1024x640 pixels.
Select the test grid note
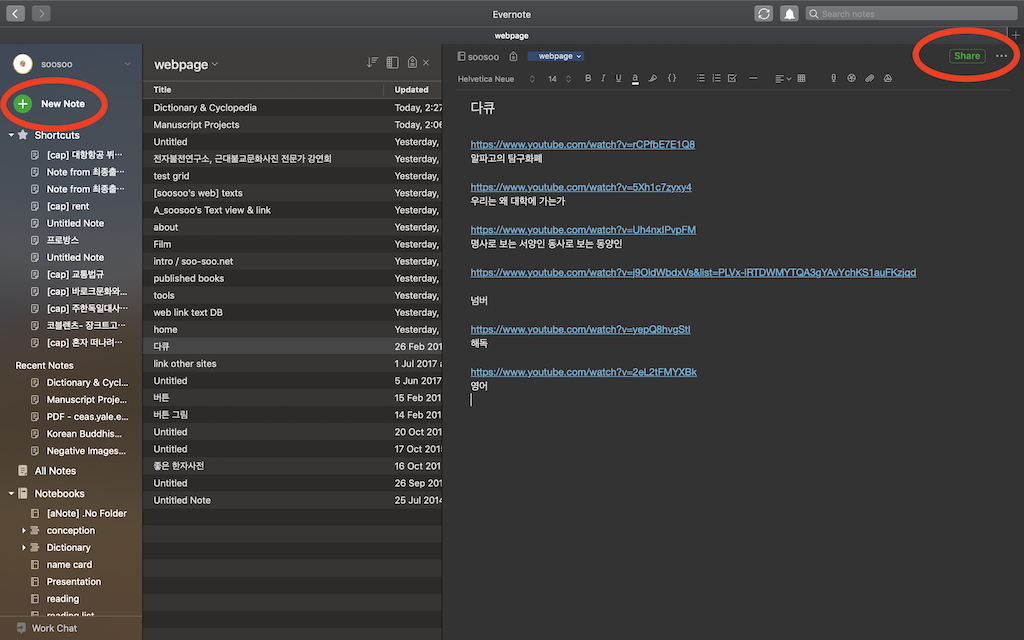(293, 176)
